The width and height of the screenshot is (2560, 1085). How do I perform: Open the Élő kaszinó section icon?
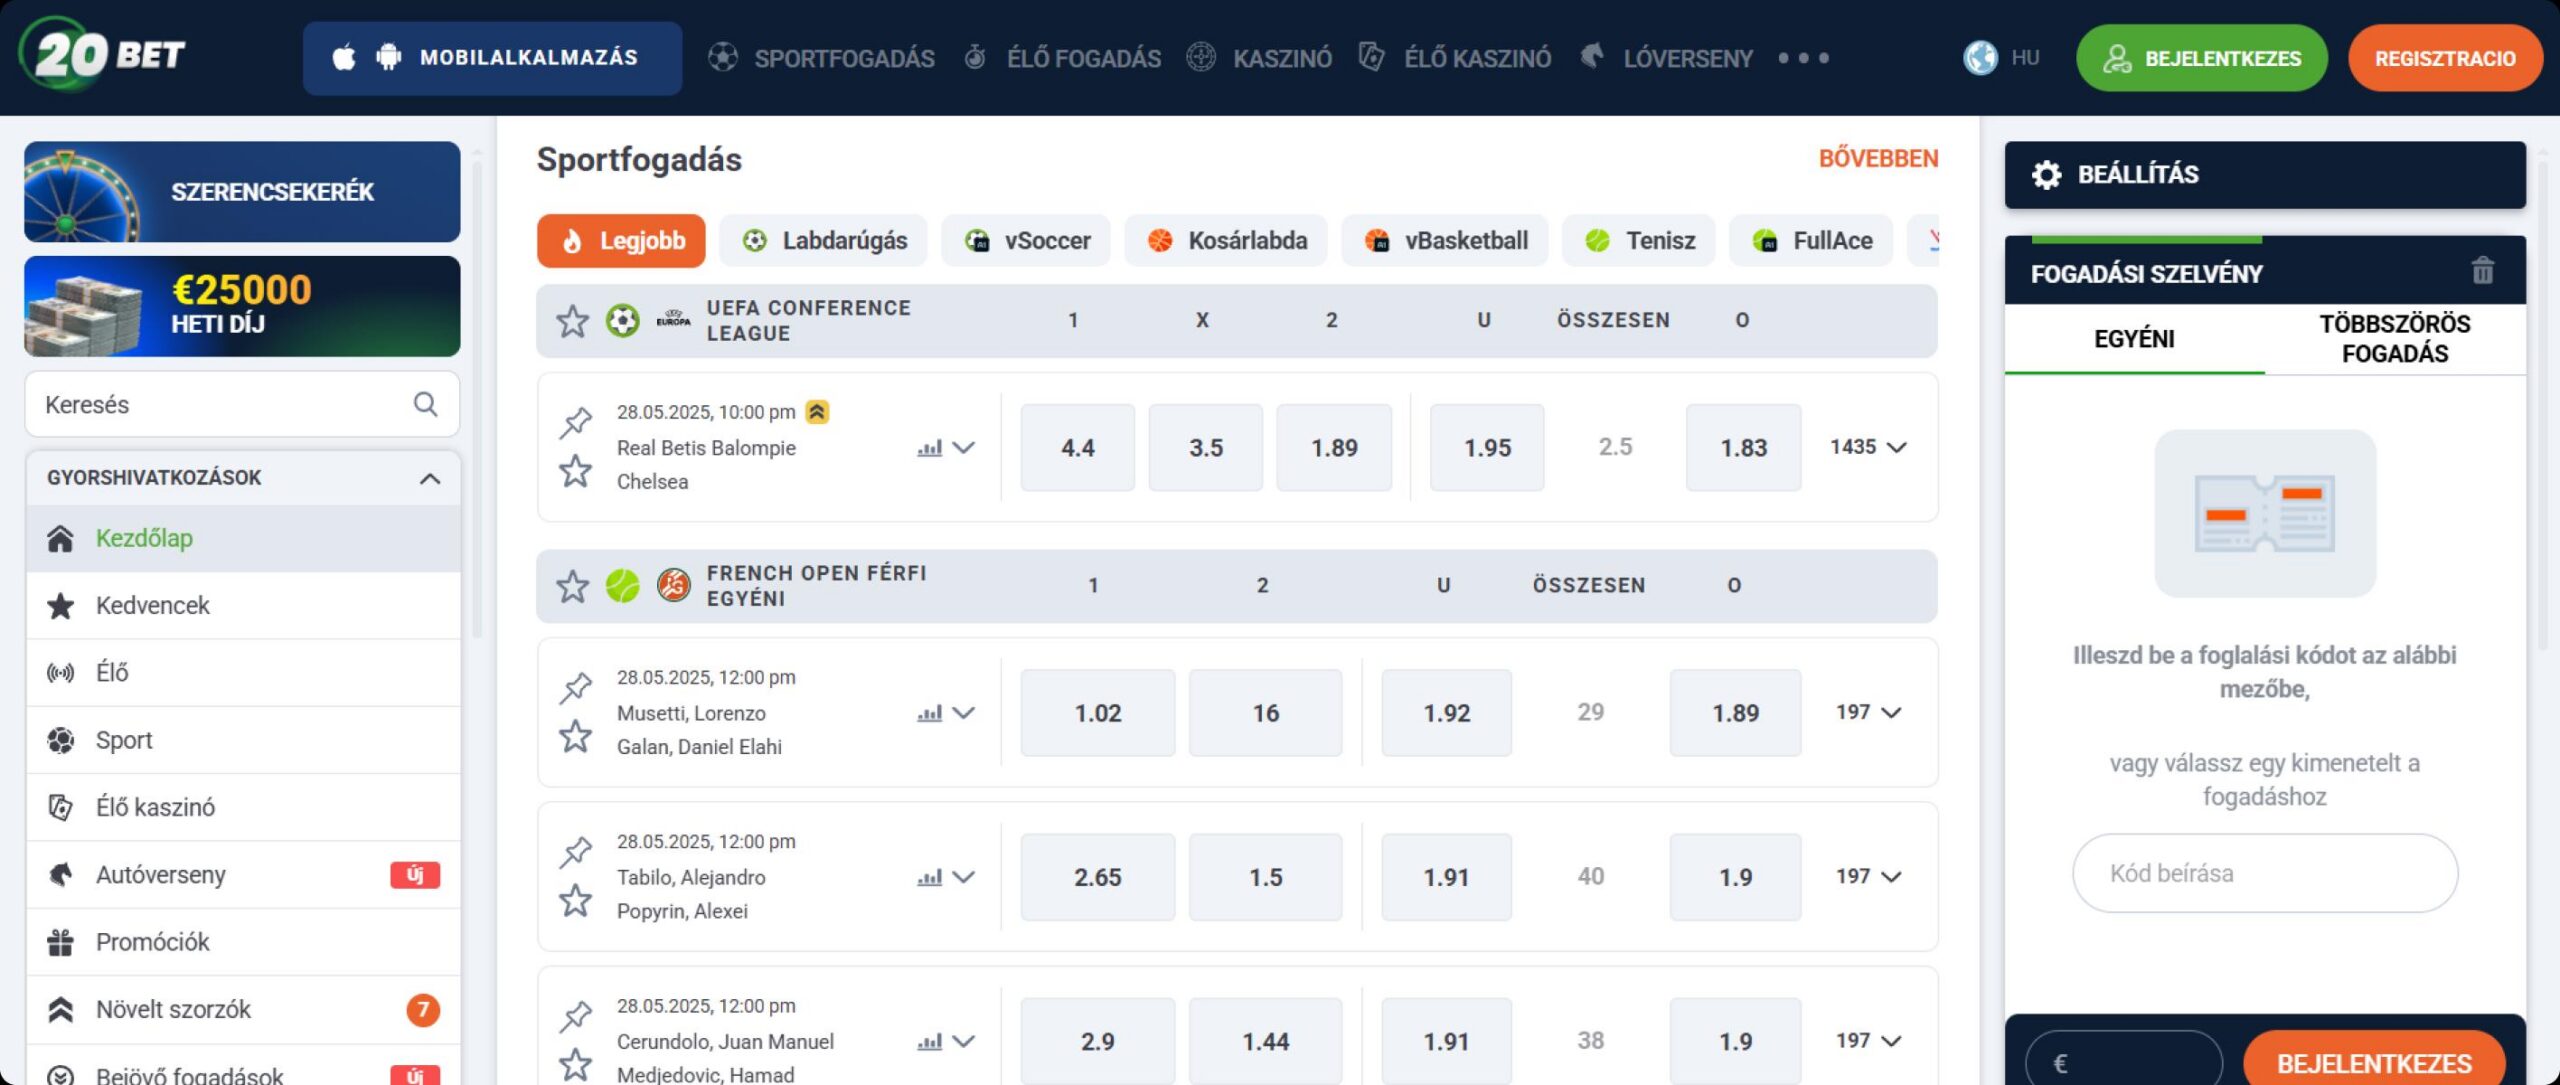62,806
